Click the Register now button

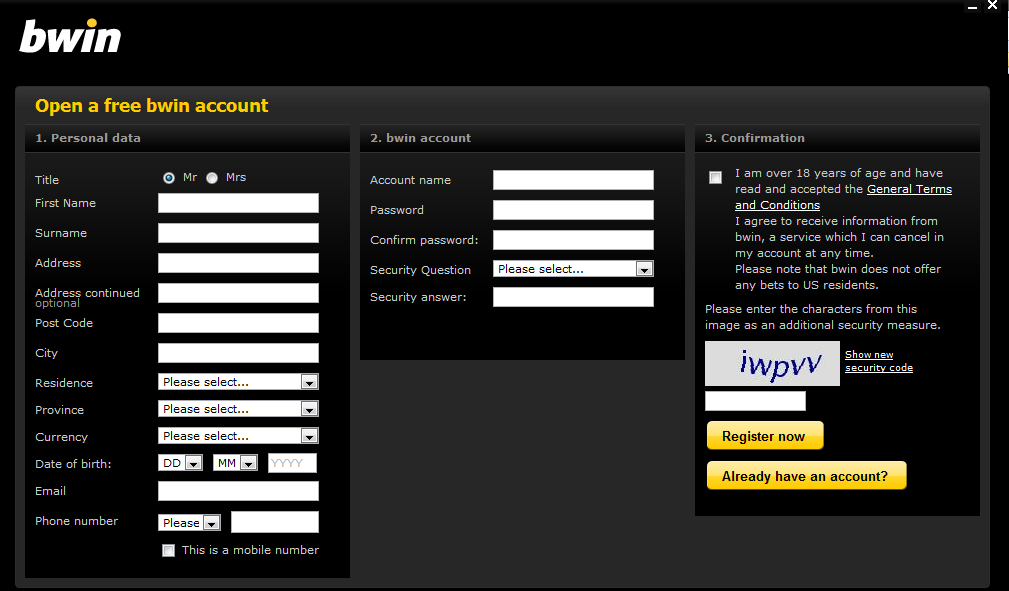tap(764, 435)
